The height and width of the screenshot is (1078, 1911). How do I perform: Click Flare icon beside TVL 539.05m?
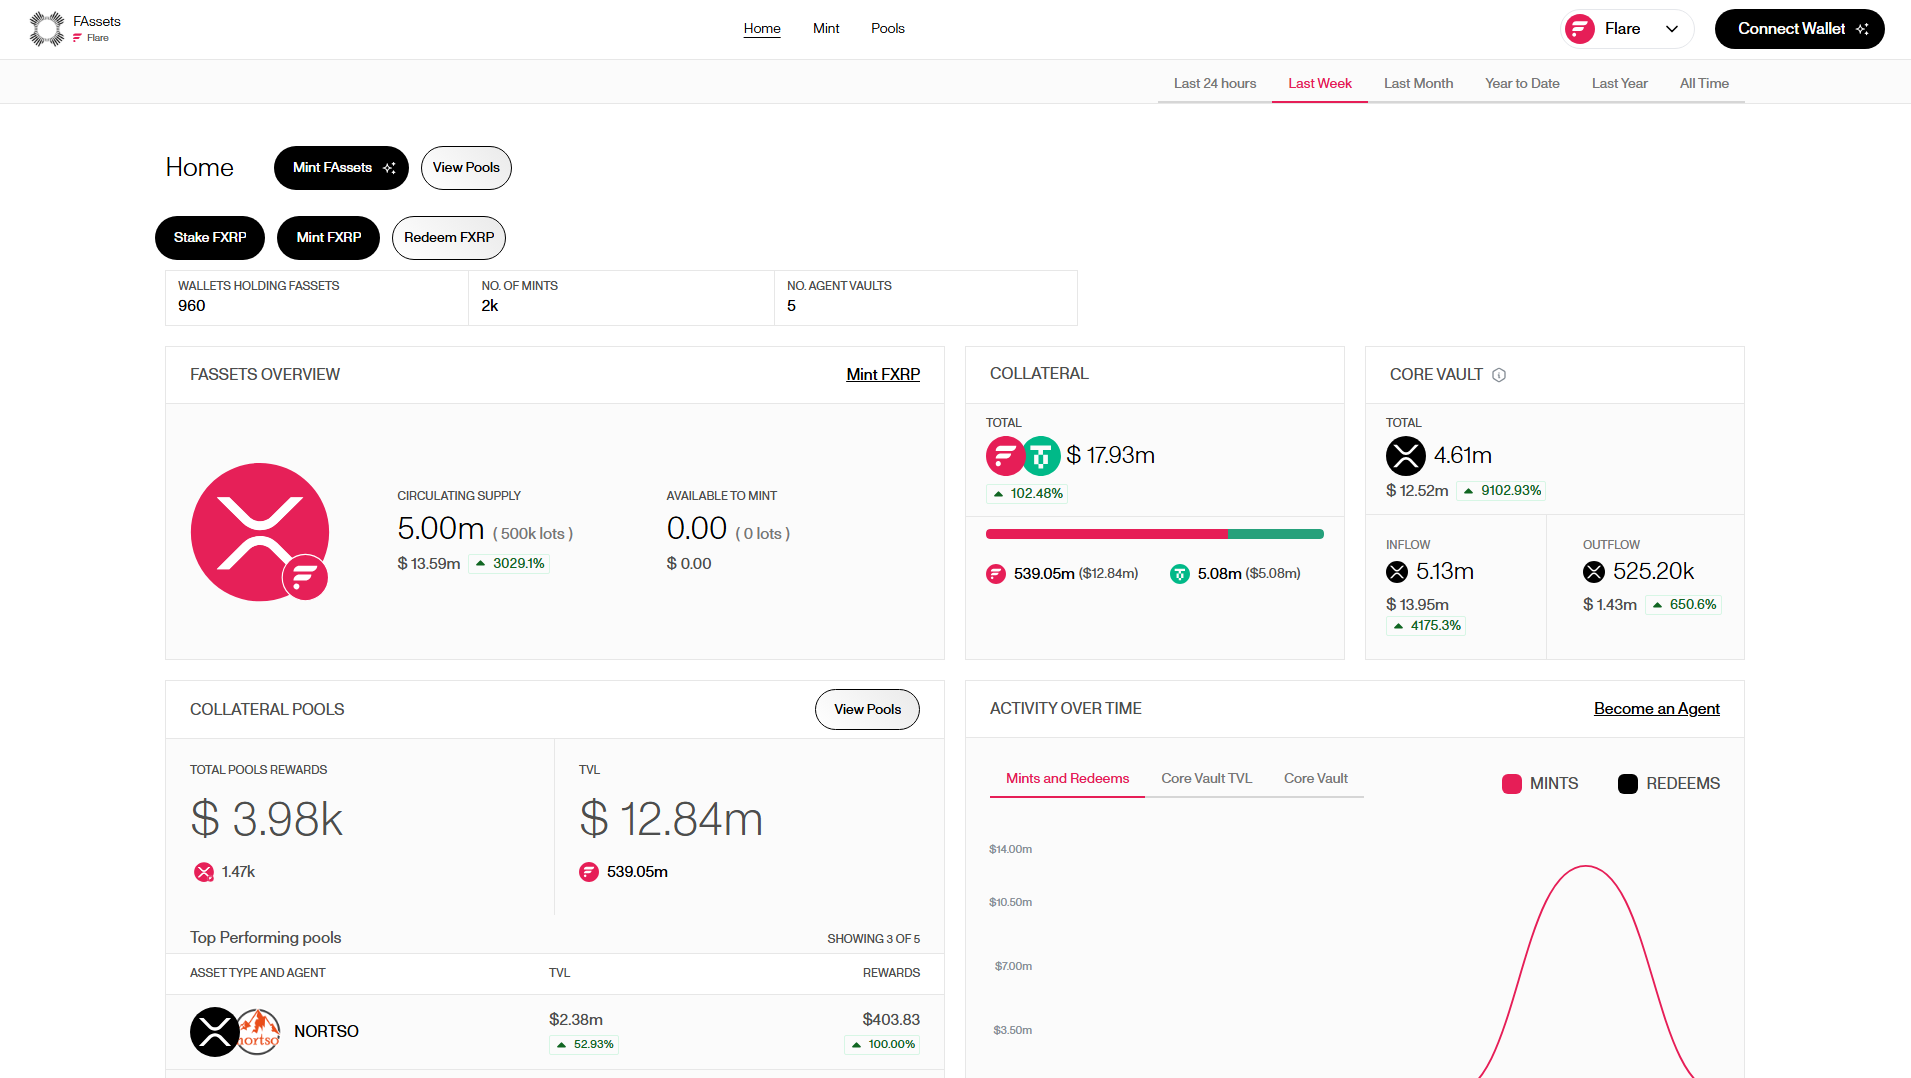(589, 872)
